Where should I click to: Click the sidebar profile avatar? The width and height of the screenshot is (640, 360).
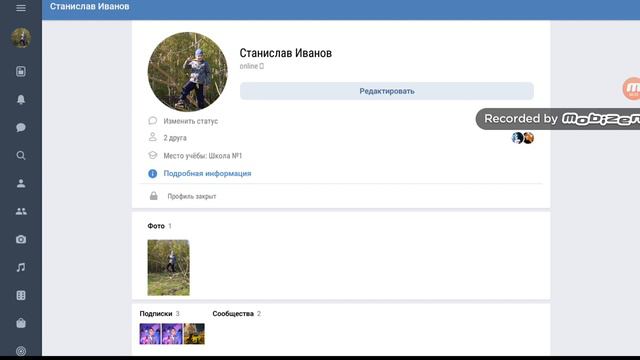(21, 38)
